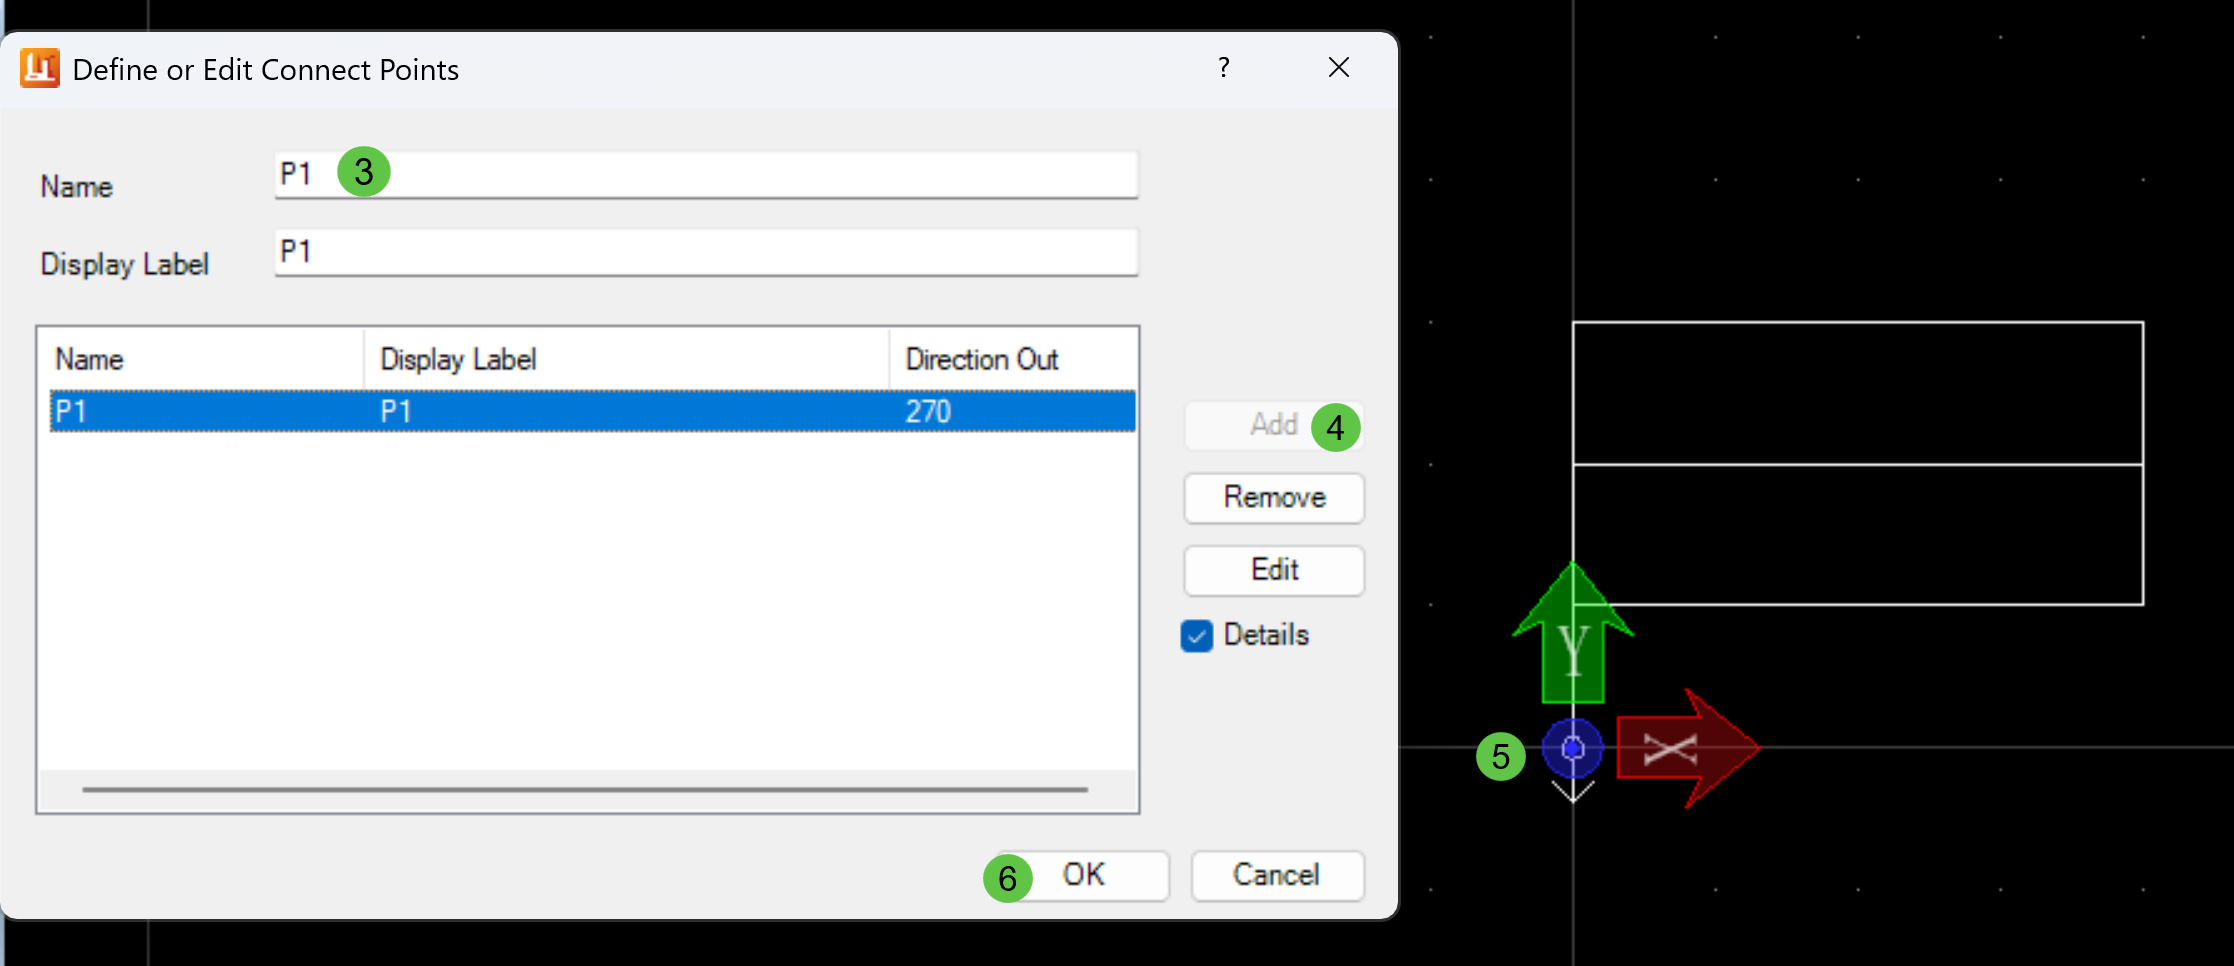Focus the Name input field
This screenshot has height=966, width=2234.
tap(706, 175)
